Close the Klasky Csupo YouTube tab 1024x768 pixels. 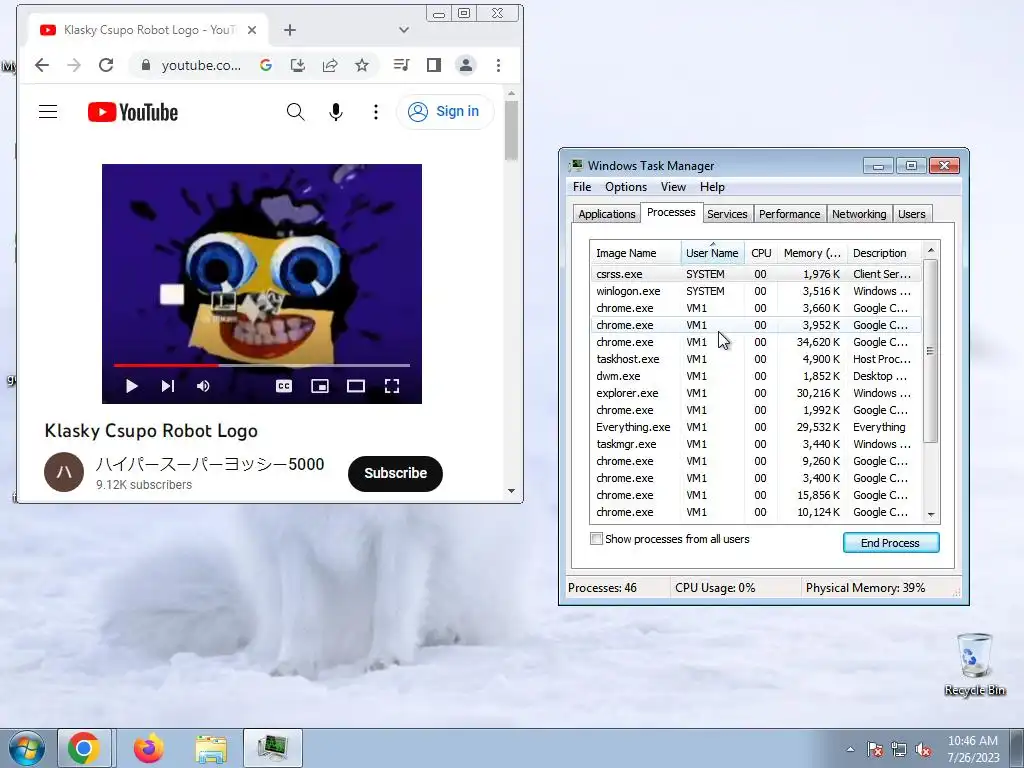click(x=252, y=30)
